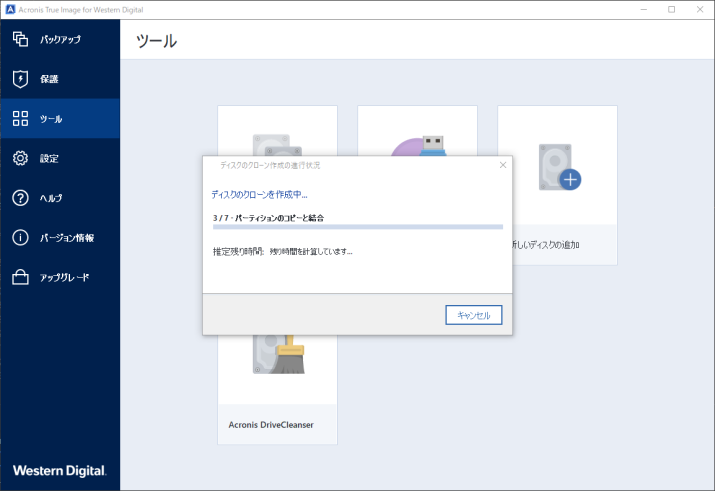Click the add new disk icon
The width and height of the screenshot is (715, 491).
pyautogui.click(x=559, y=166)
